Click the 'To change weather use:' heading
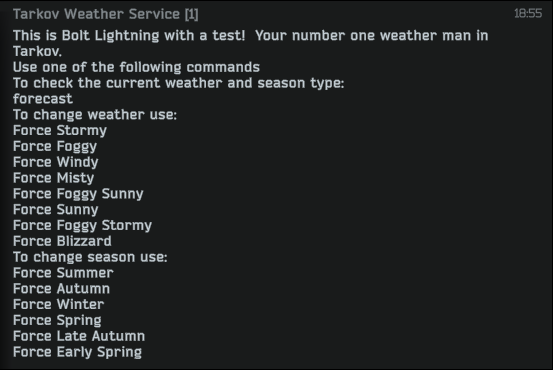Viewport: 553px width, 370px height. pos(95,115)
